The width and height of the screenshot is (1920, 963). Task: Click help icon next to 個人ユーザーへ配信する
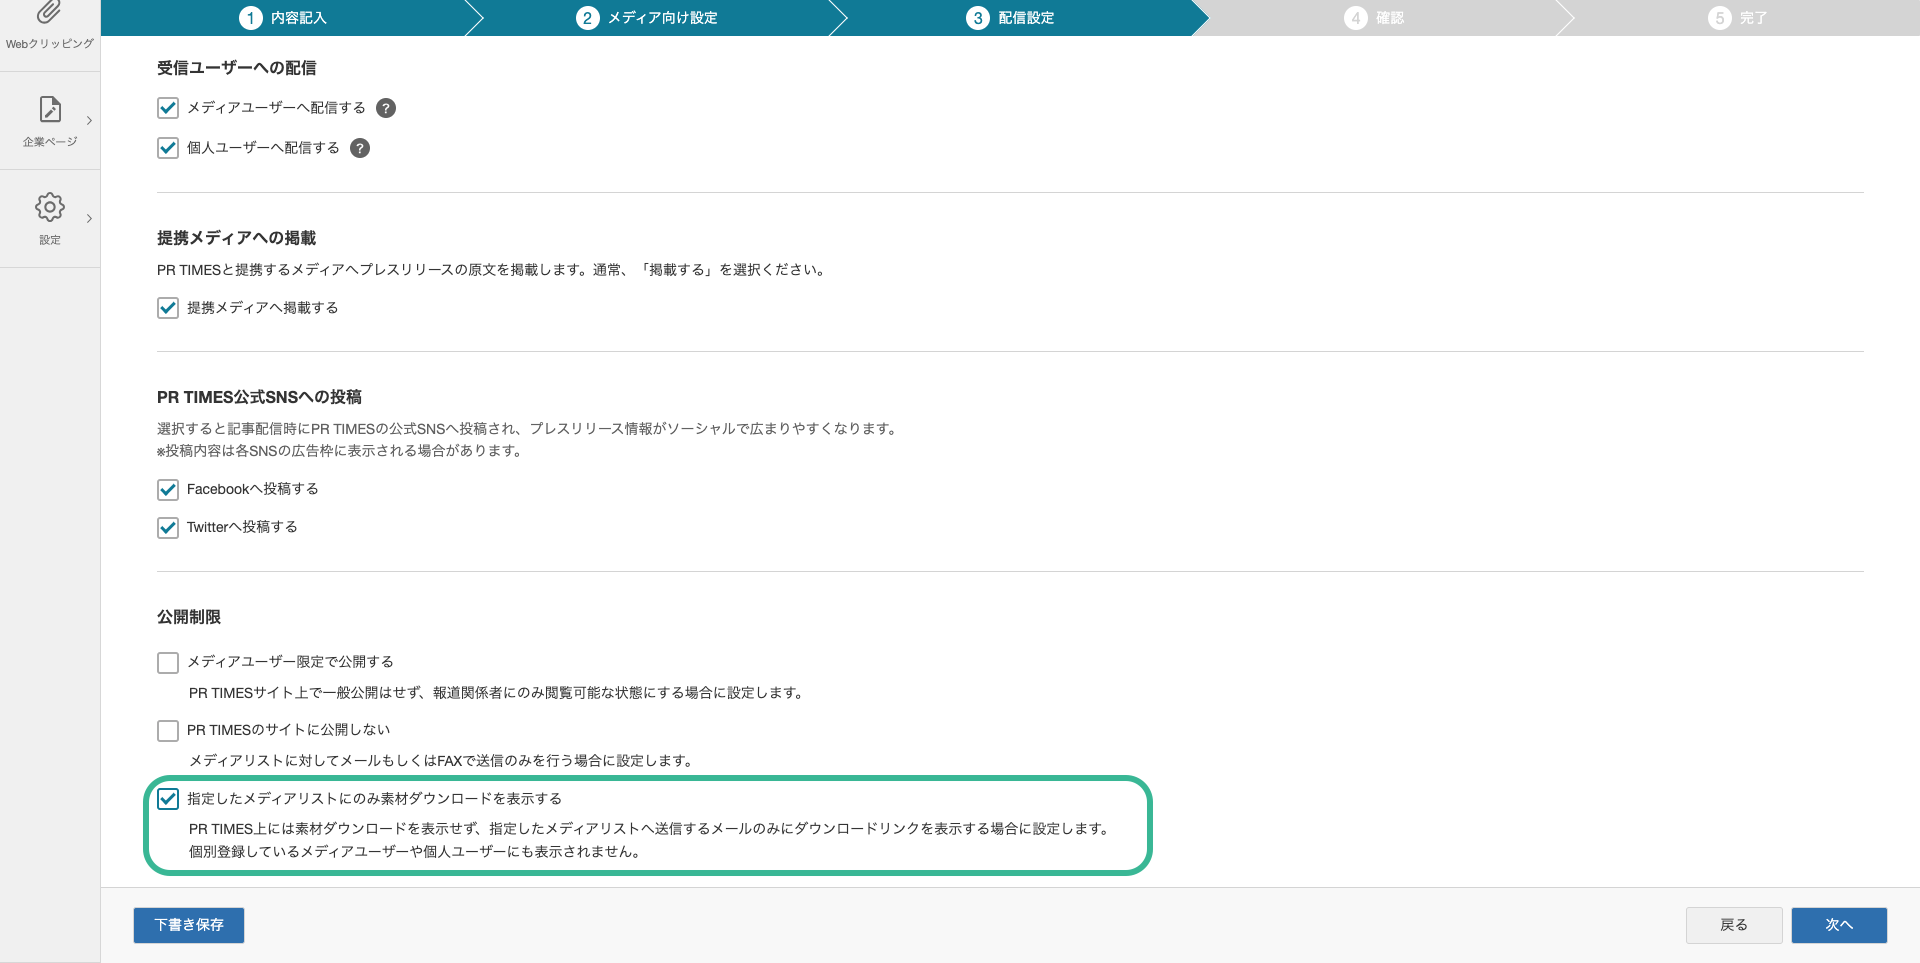click(x=360, y=148)
